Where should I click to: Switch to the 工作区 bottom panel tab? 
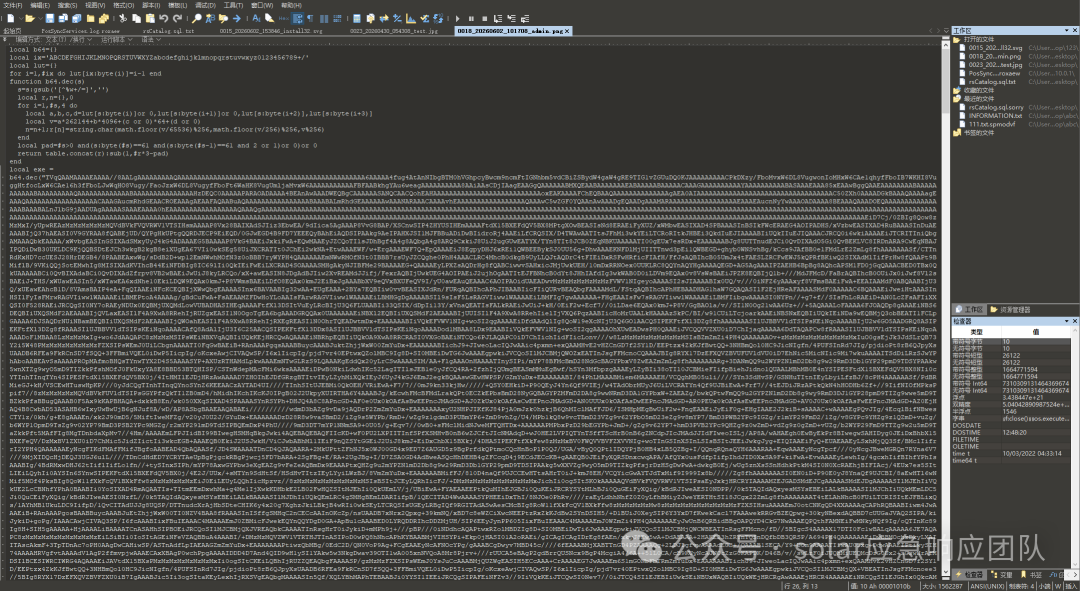click(x=969, y=309)
